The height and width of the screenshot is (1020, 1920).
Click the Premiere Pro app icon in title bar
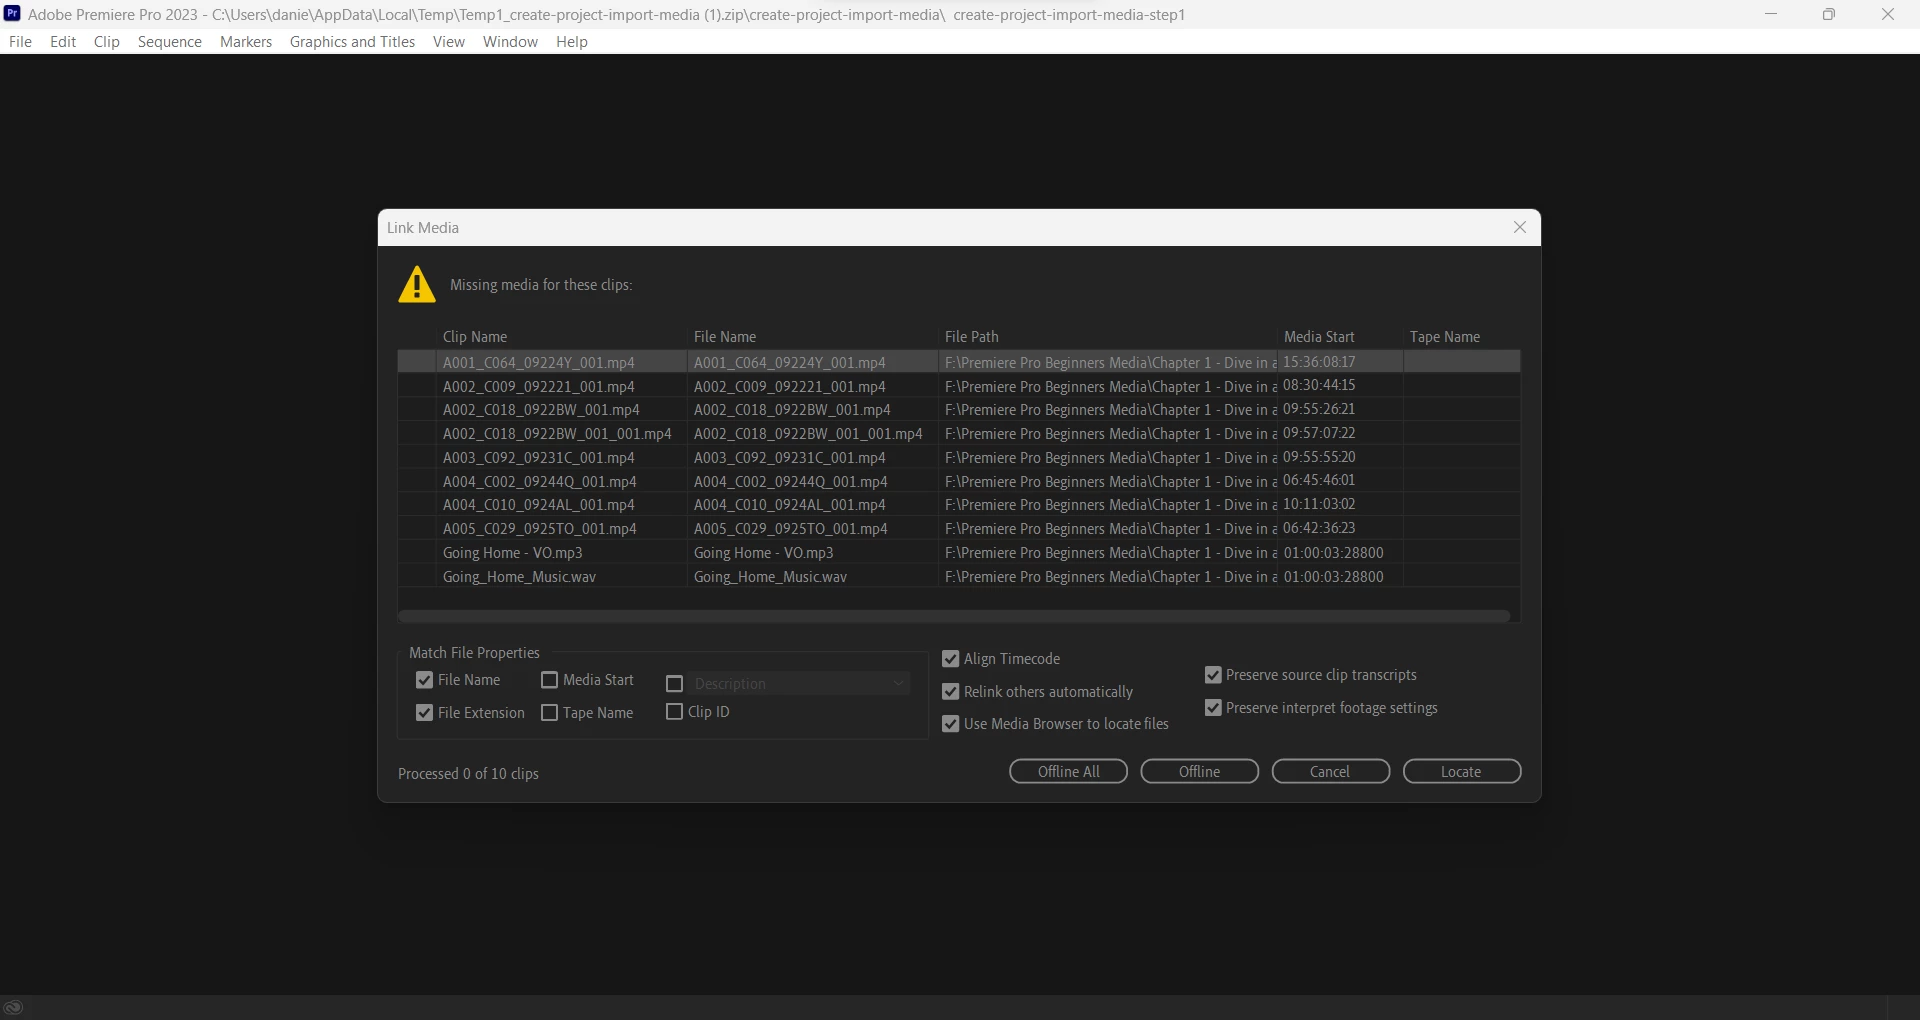(12, 14)
